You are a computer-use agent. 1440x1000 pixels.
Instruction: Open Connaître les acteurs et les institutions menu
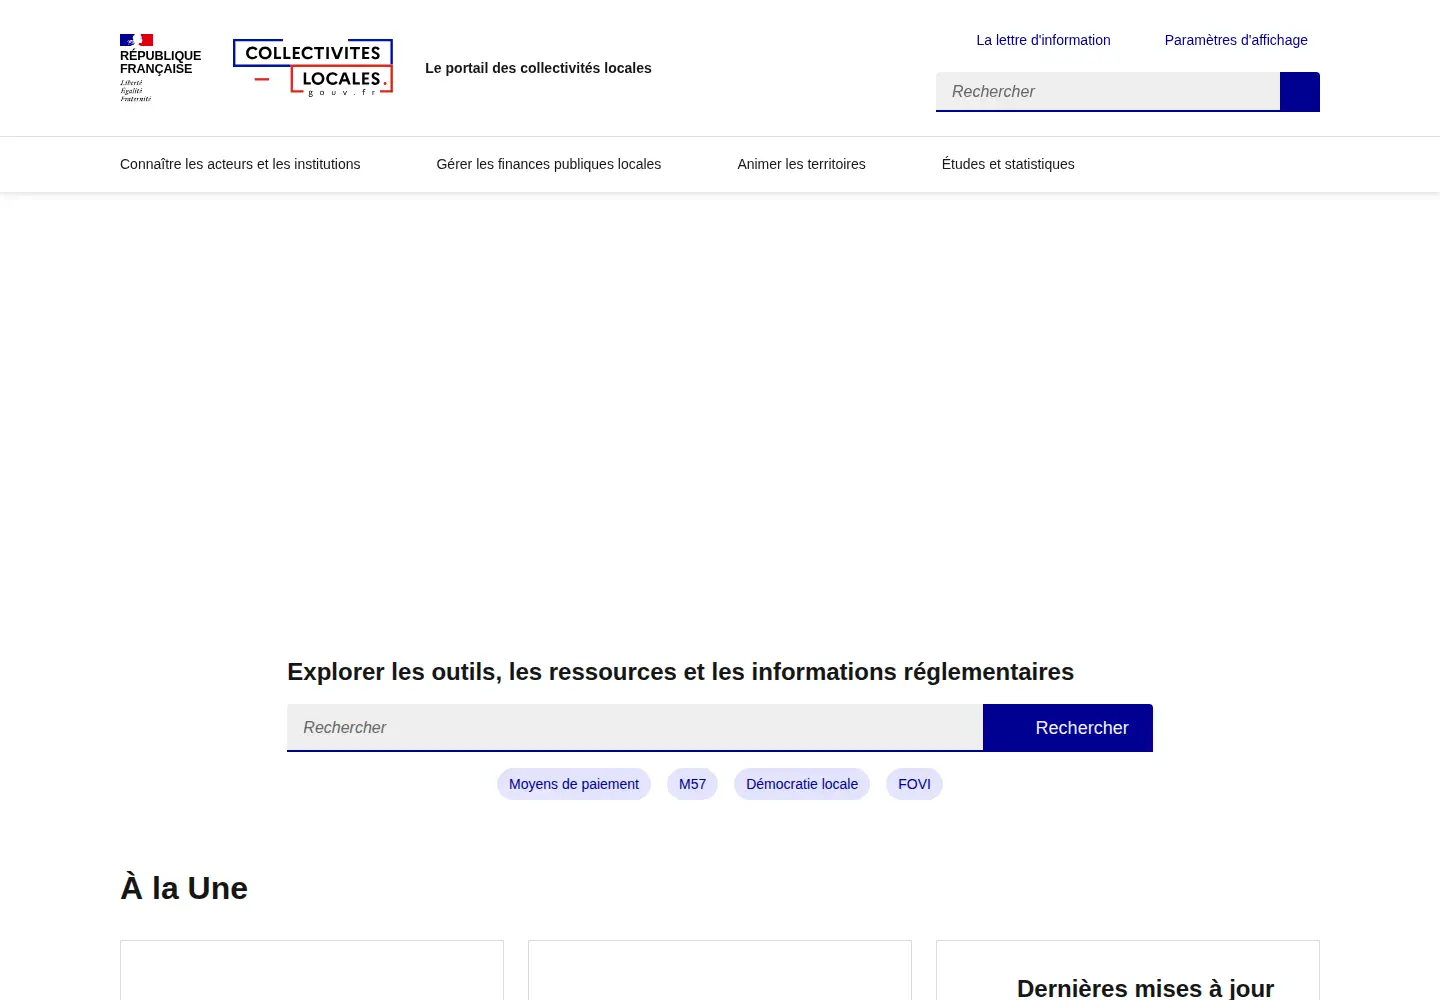click(x=240, y=164)
